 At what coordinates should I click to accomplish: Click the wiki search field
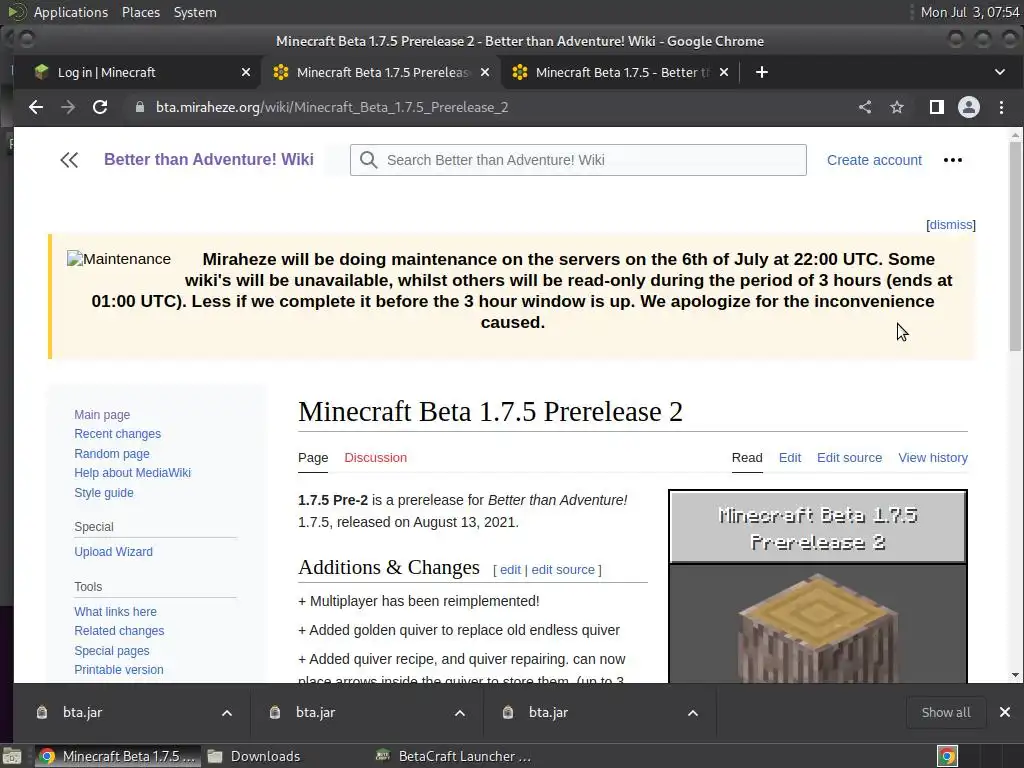coord(578,160)
